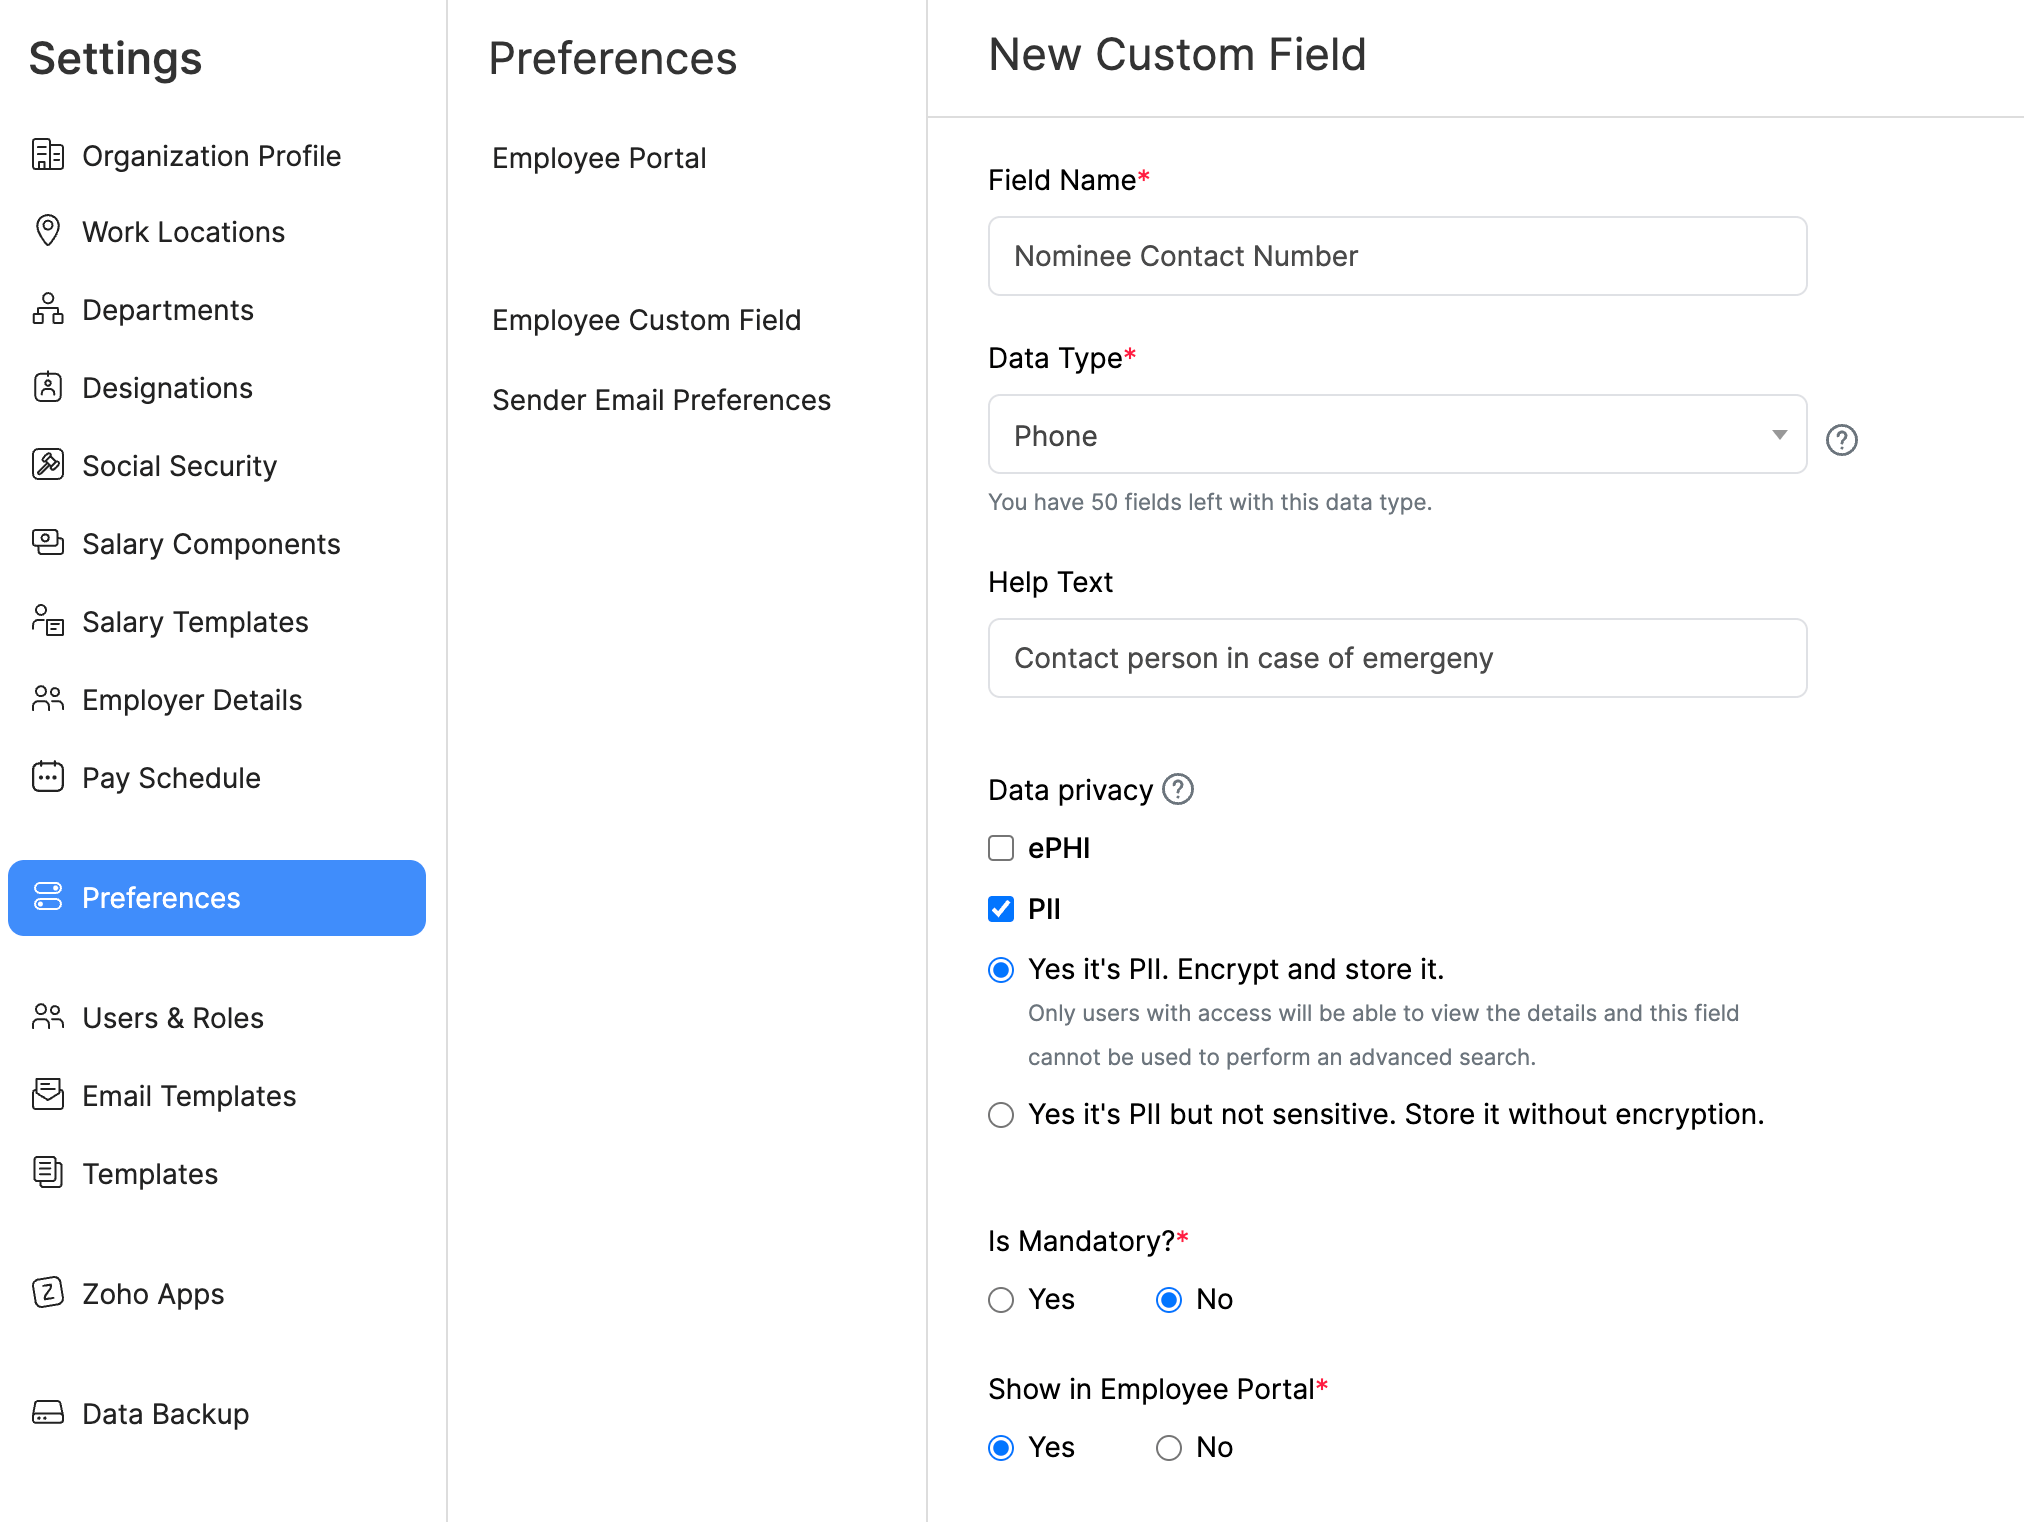
Task: Select No for Show in Employee Portal
Action: tap(1169, 1448)
